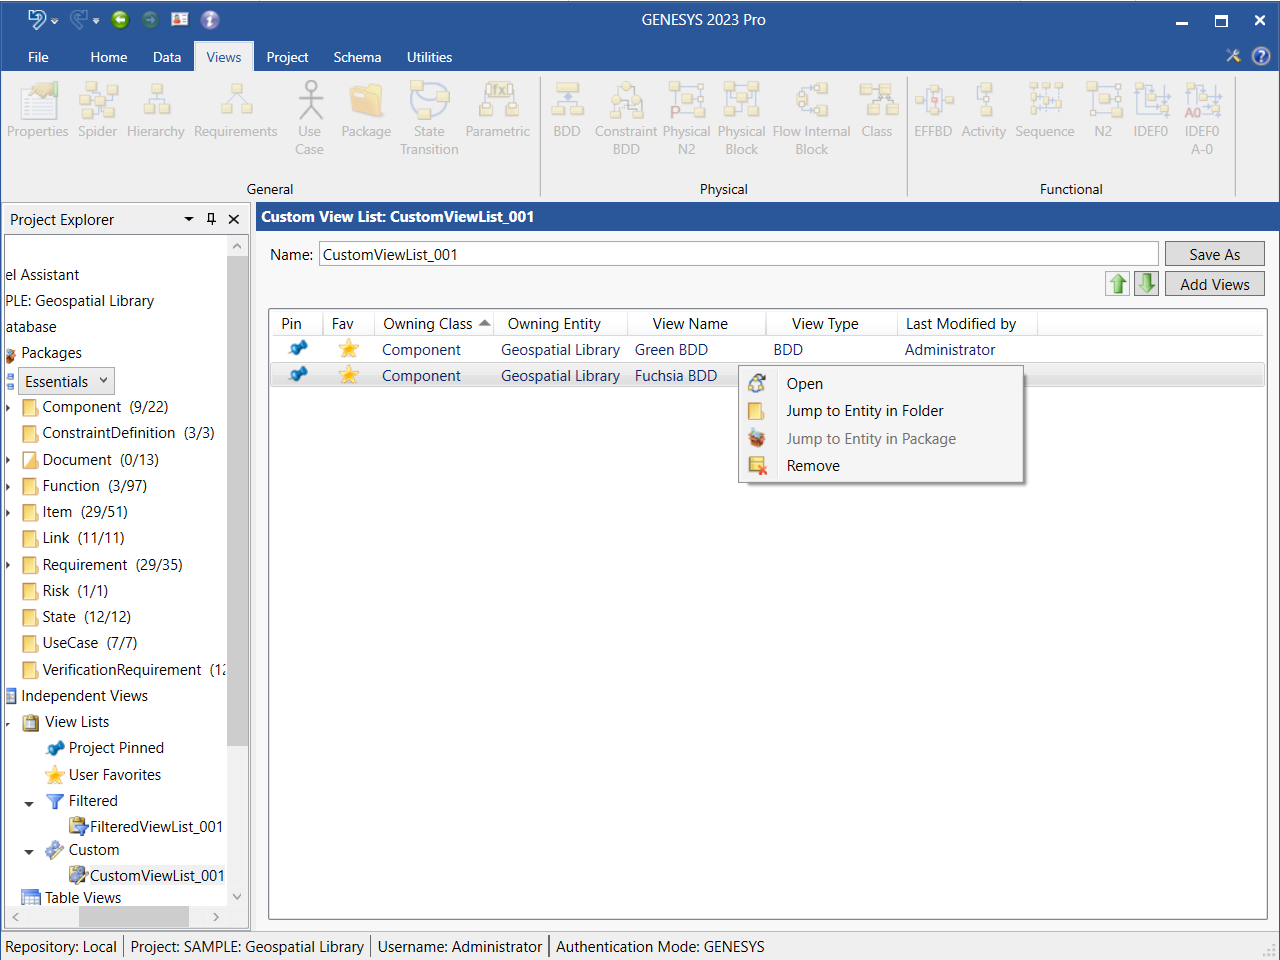
Task: Pin the Project Explorer panel
Action: [x=211, y=219]
